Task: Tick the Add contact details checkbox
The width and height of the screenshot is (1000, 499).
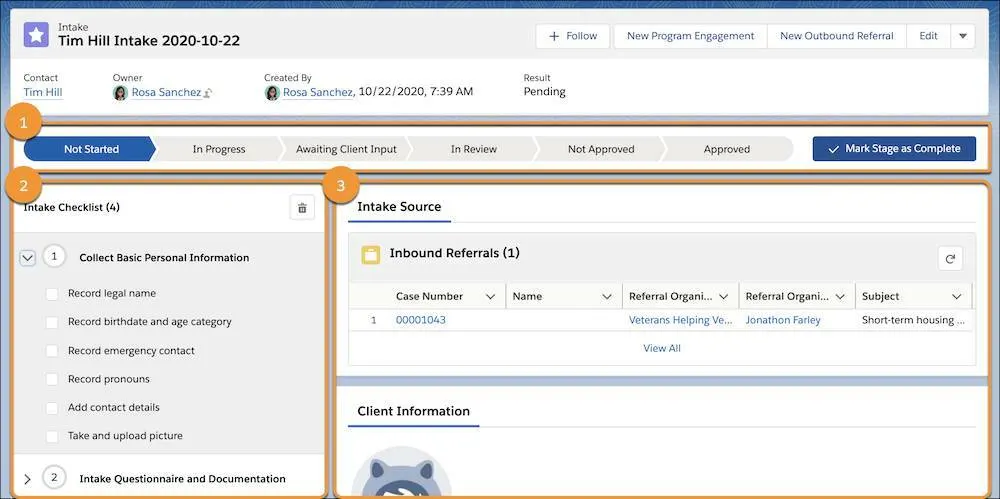Action: point(52,408)
